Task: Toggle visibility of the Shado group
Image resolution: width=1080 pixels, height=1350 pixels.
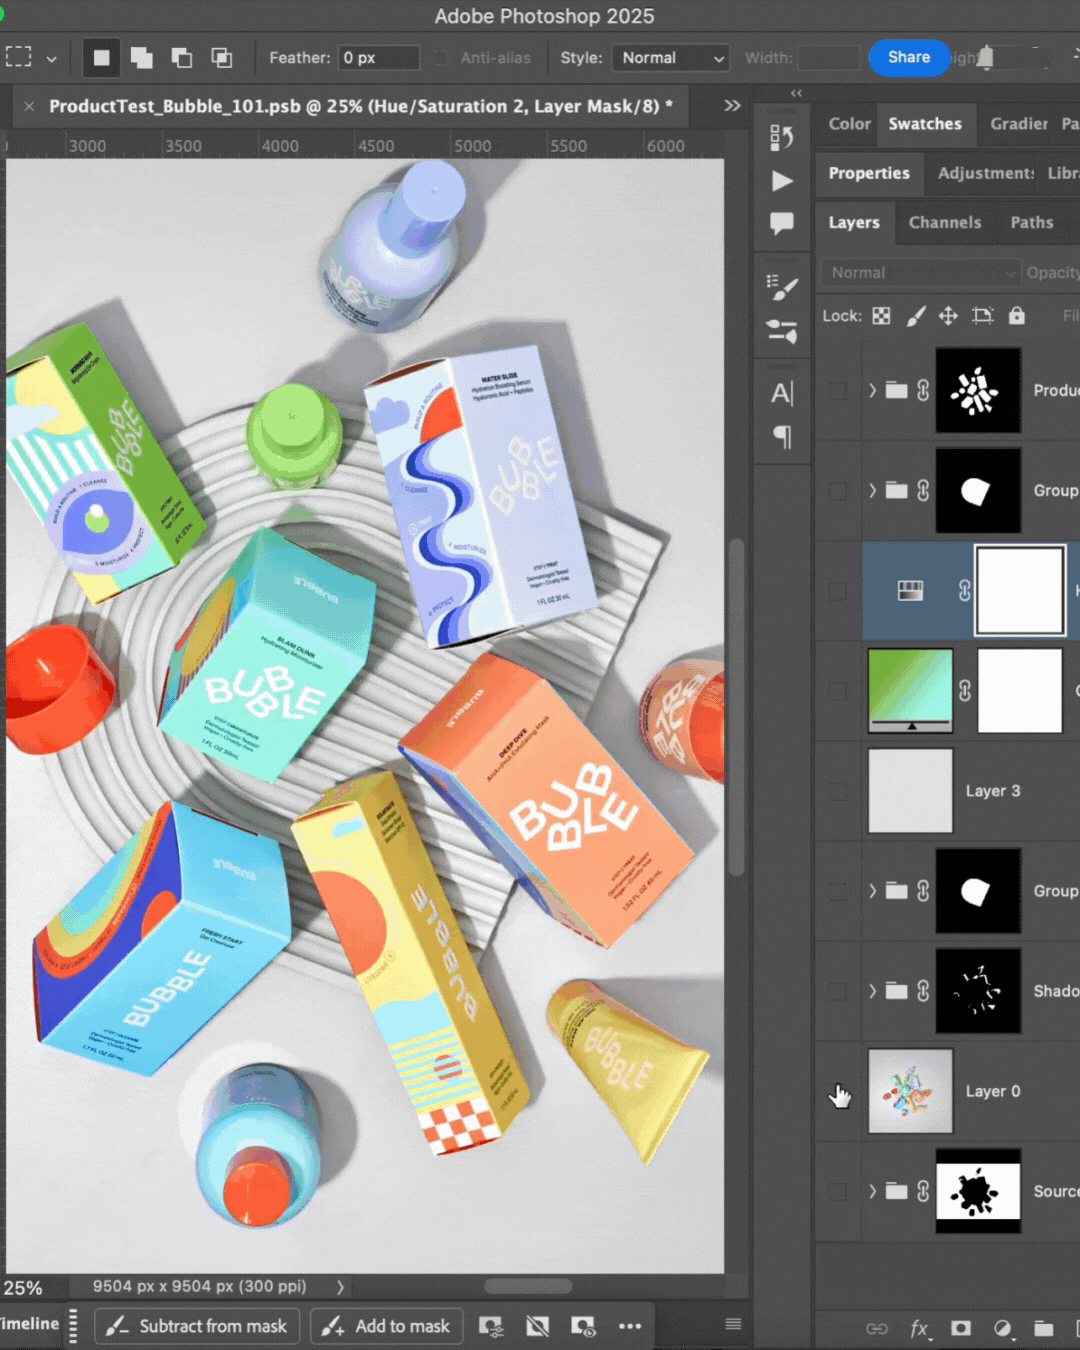Action: (839, 991)
